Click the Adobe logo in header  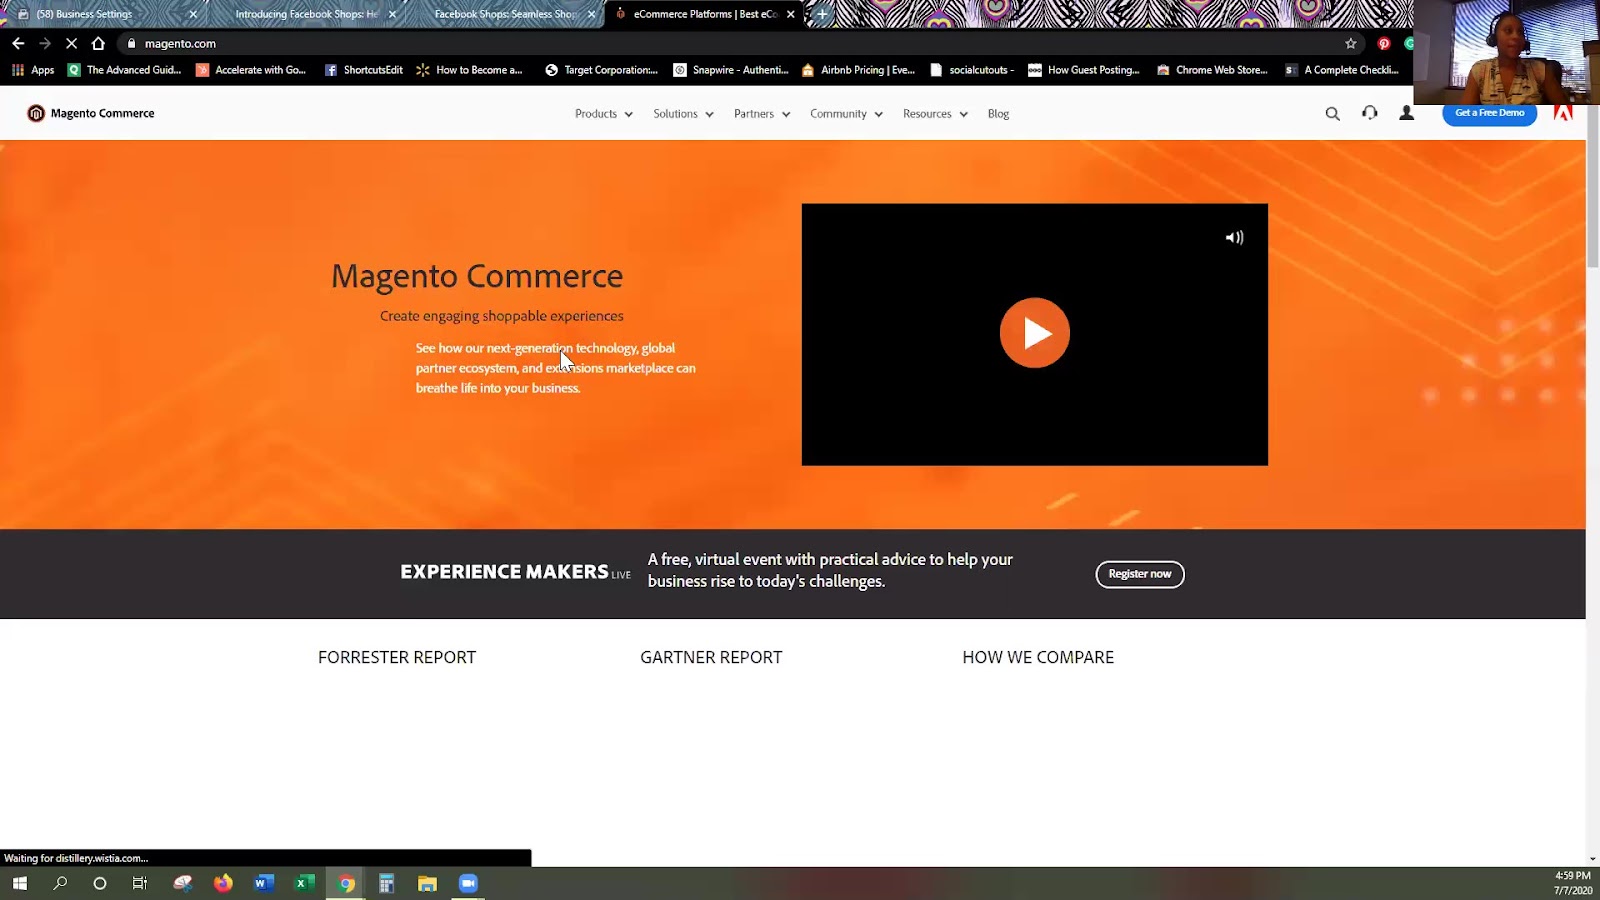1563,113
